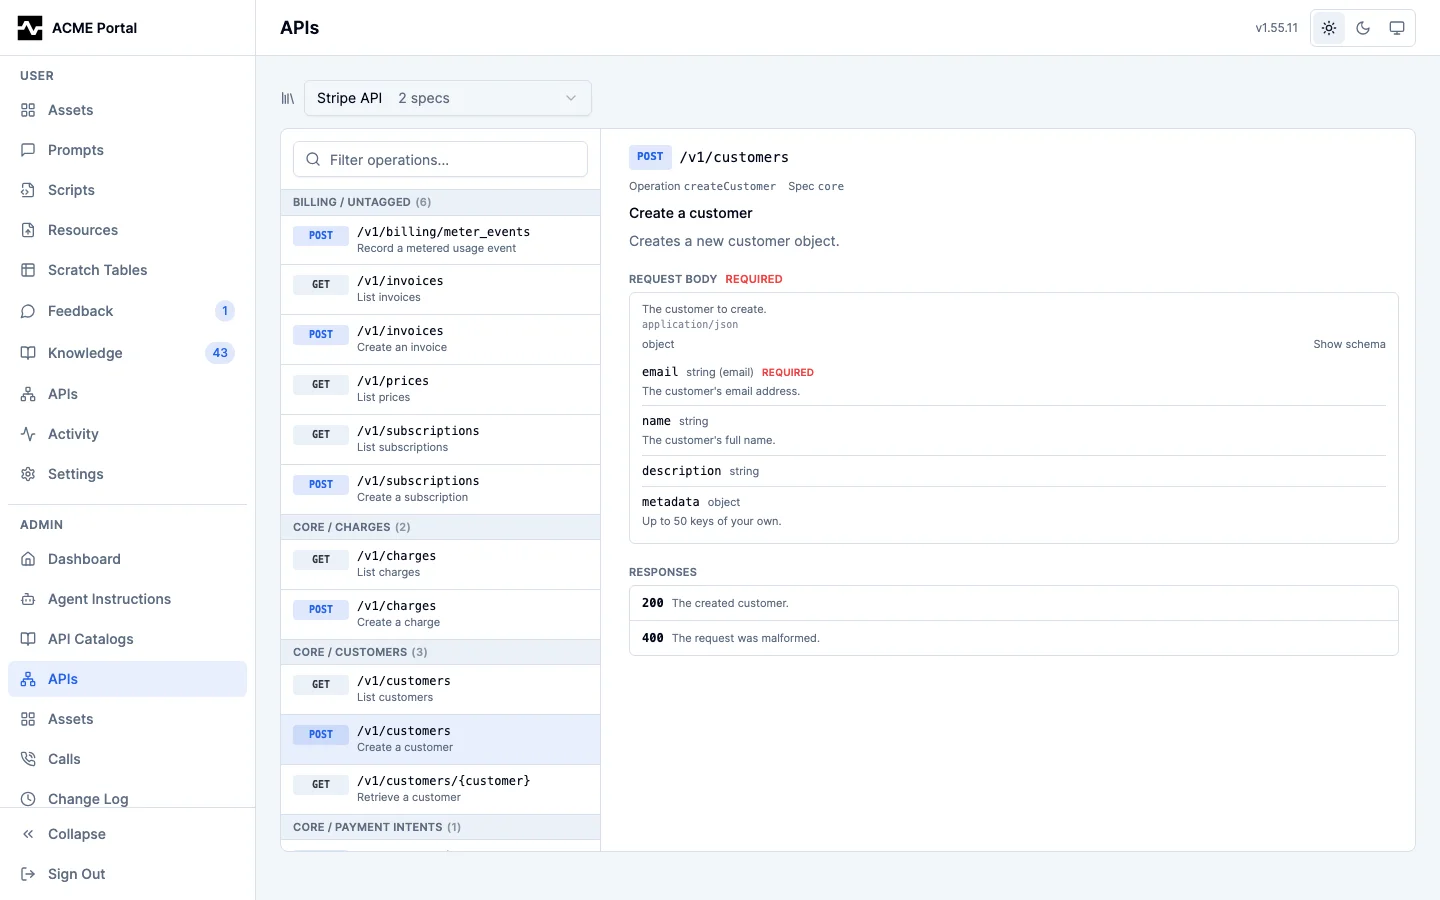Click the Collapse double-chevron icon

point(28,834)
